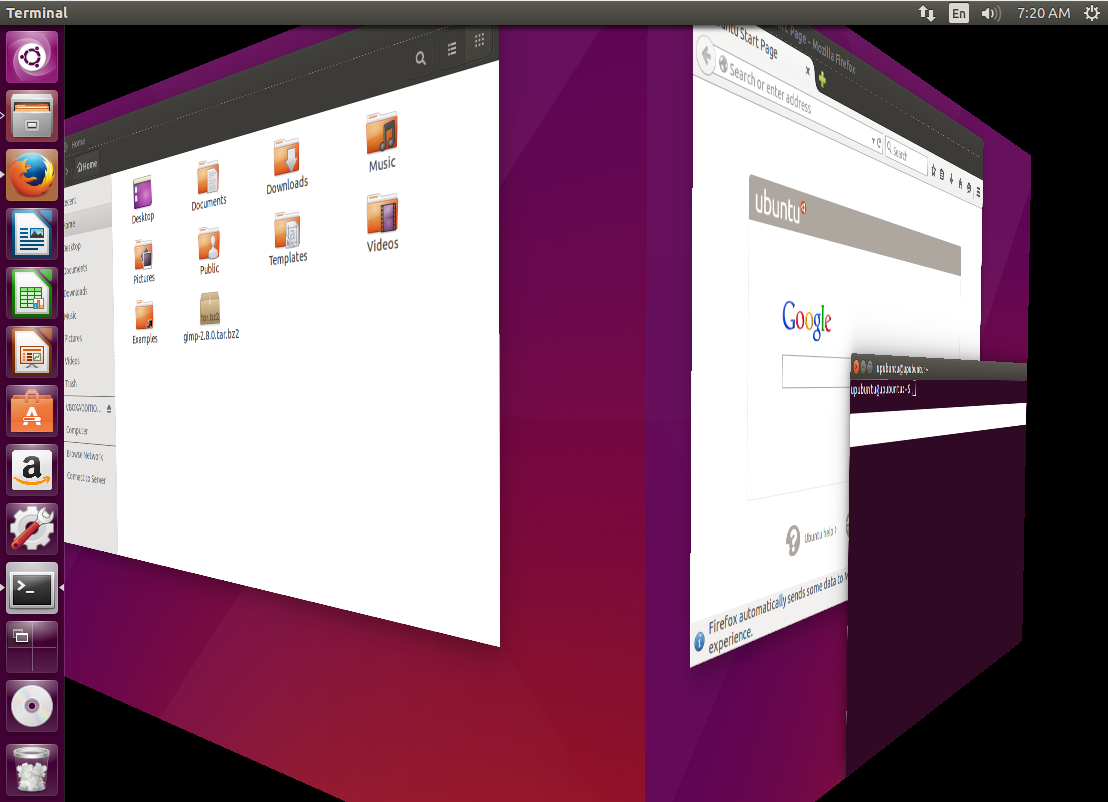Close the Ubuntu Start Page tab

(x=807, y=70)
